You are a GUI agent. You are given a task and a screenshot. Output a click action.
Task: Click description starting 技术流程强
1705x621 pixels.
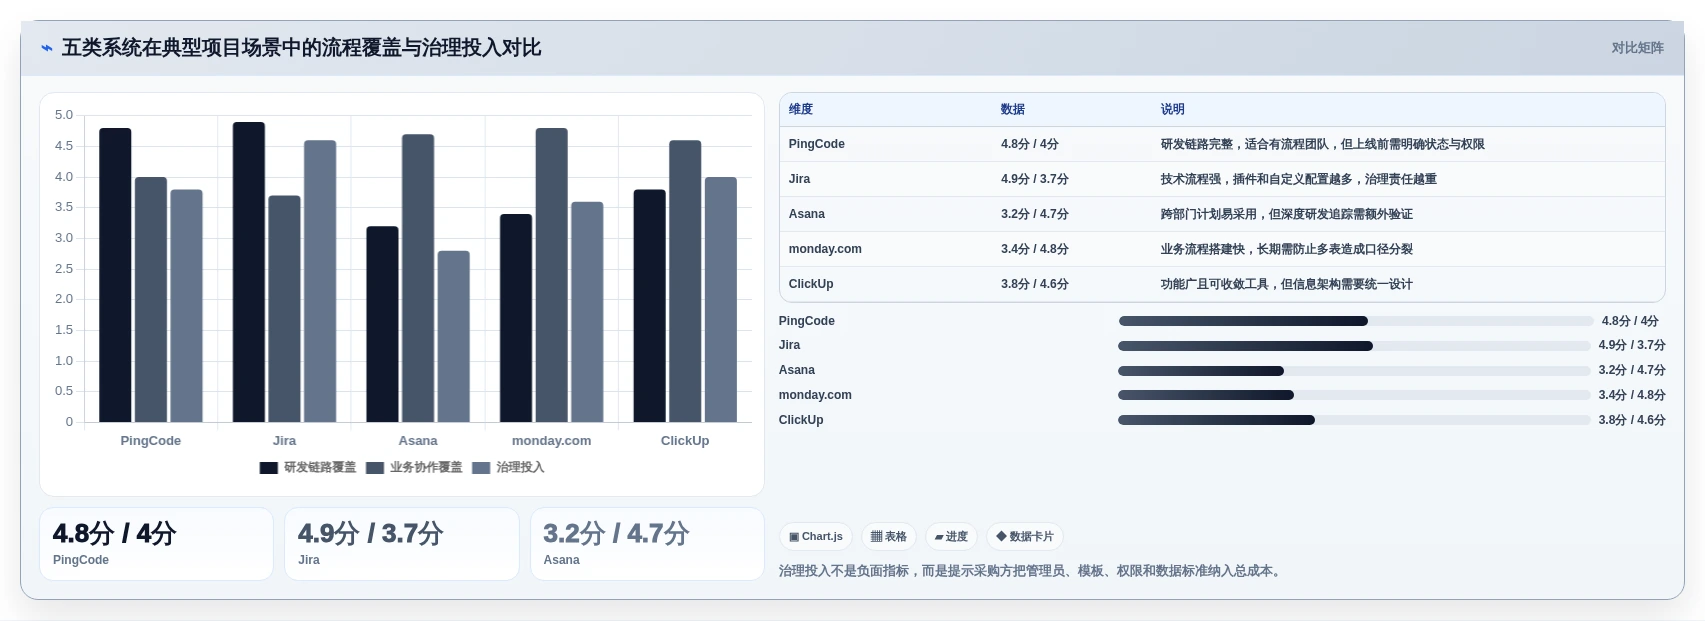1298,179
